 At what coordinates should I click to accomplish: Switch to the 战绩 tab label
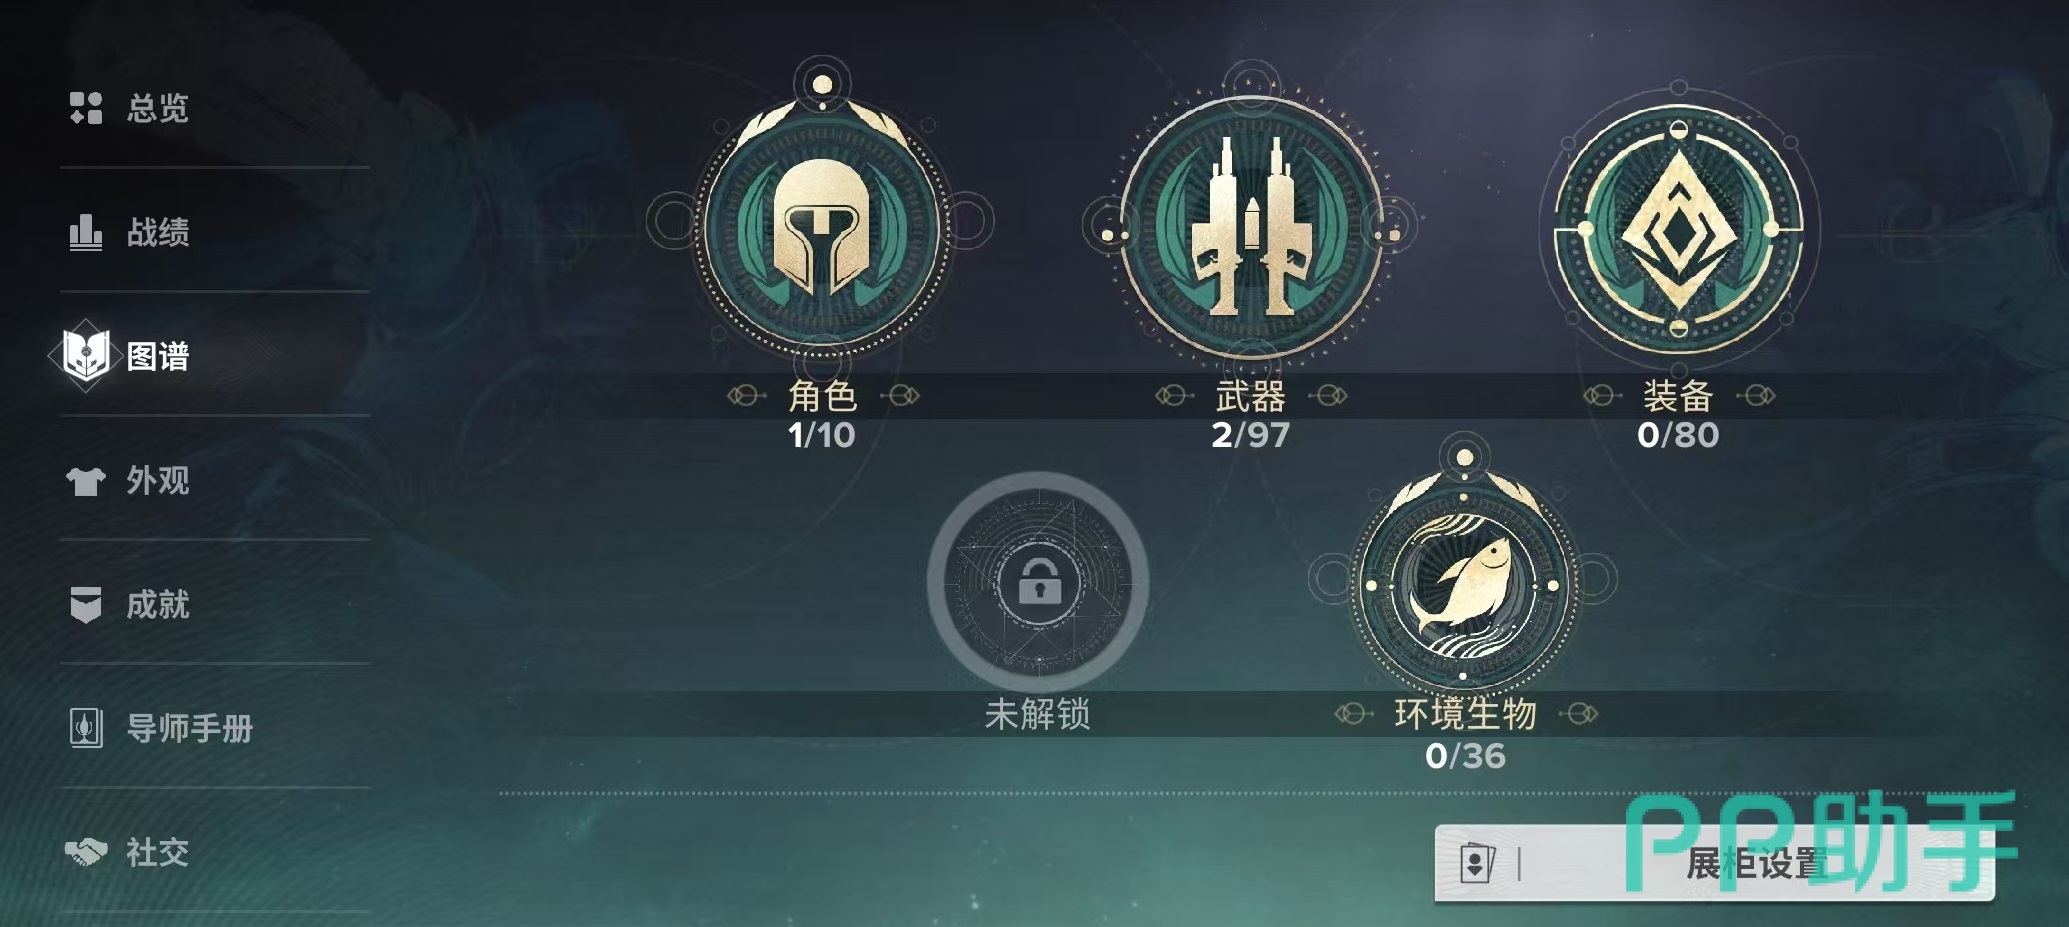pos(158,232)
